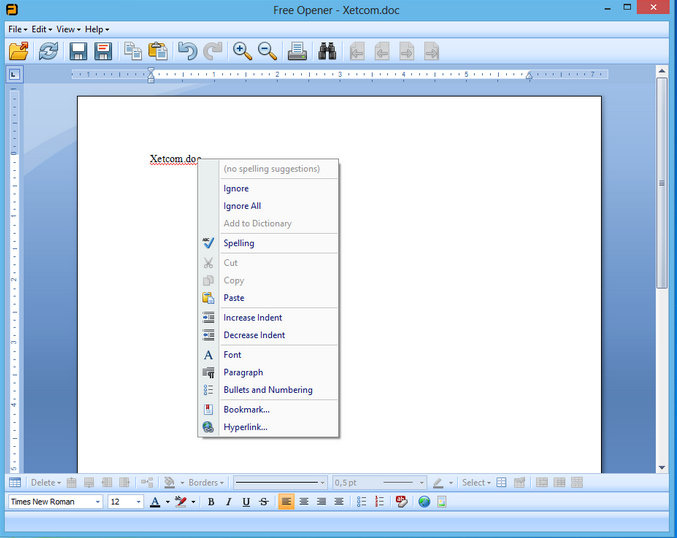Click the vertical scrollbar thumb
677x538 pixels.
pos(662,183)
